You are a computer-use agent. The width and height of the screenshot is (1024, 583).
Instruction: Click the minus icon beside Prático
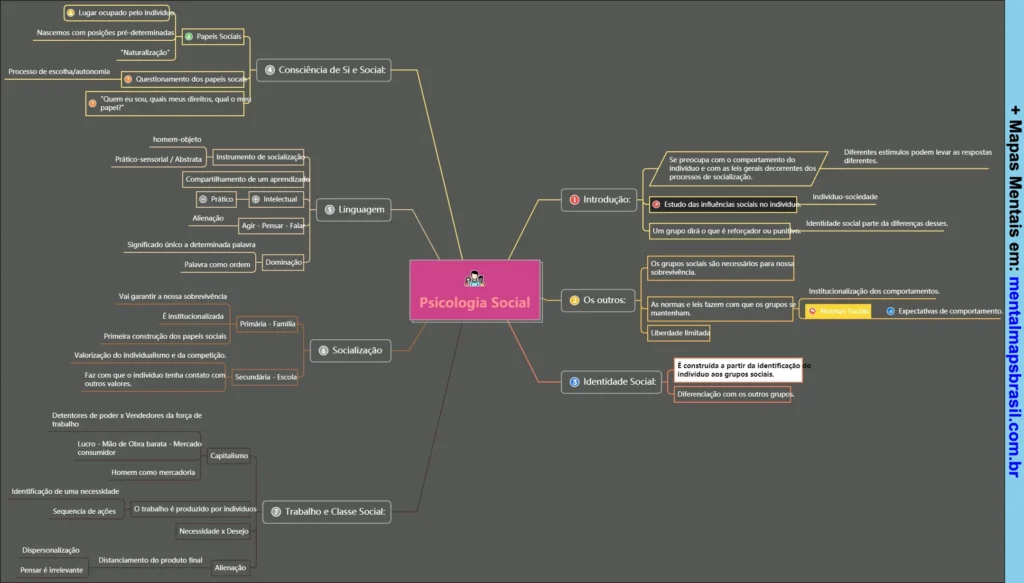(203, 199)
